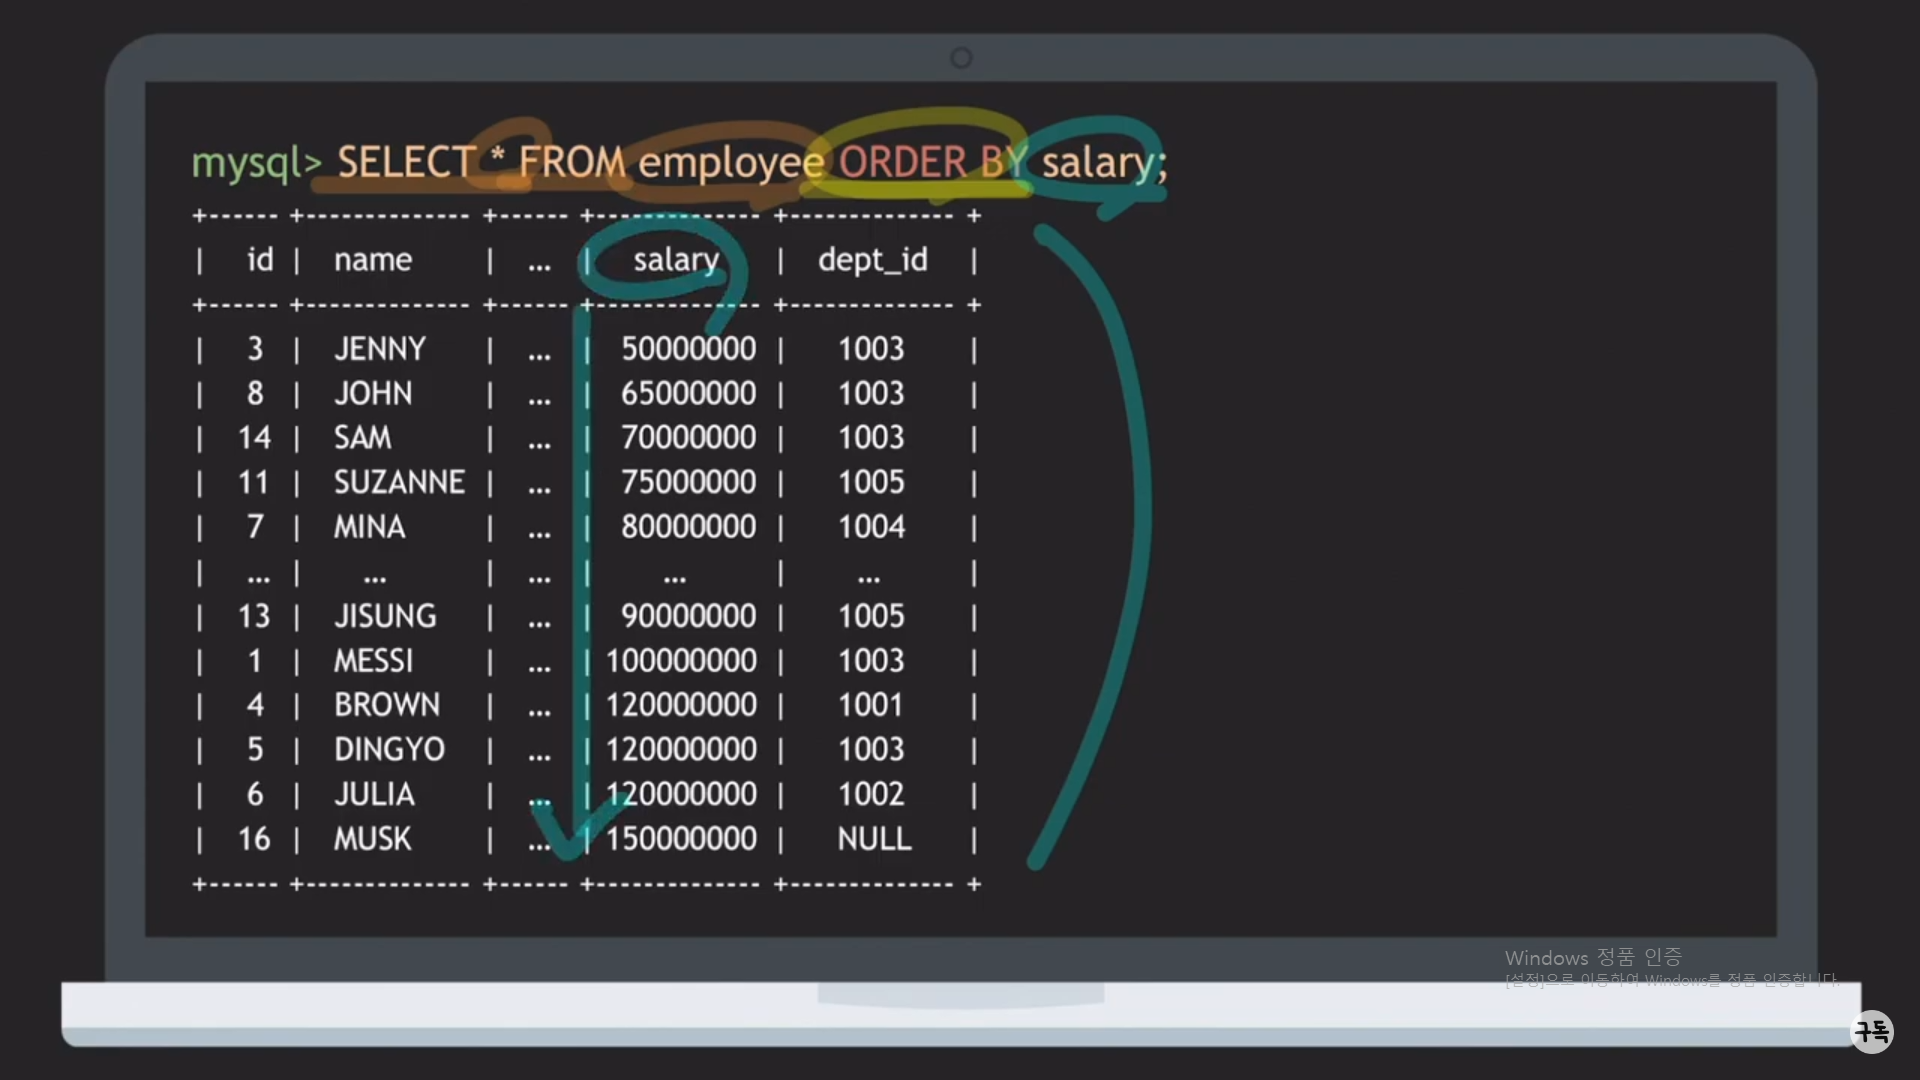Viewport: 1920px width, 1080px height.
Task: Click the name column header
Action: click(372, 260)
